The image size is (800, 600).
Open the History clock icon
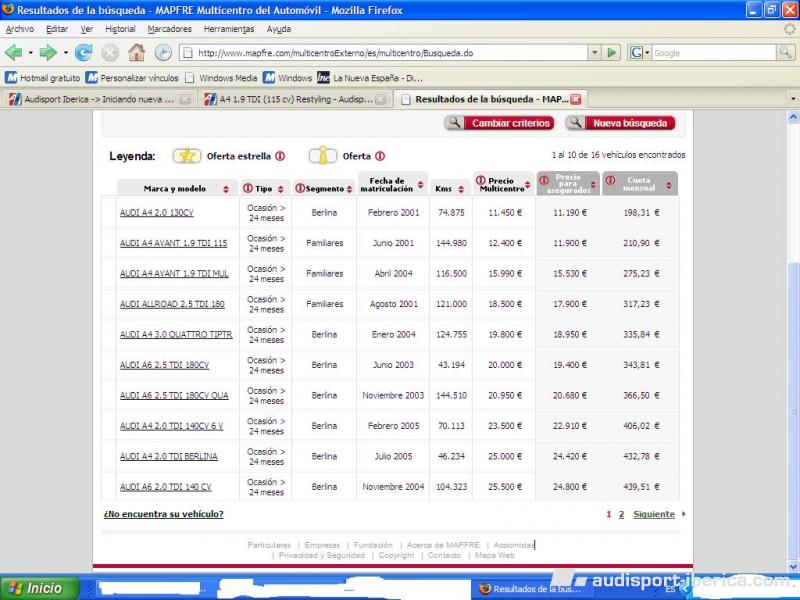tap(163, 53)
